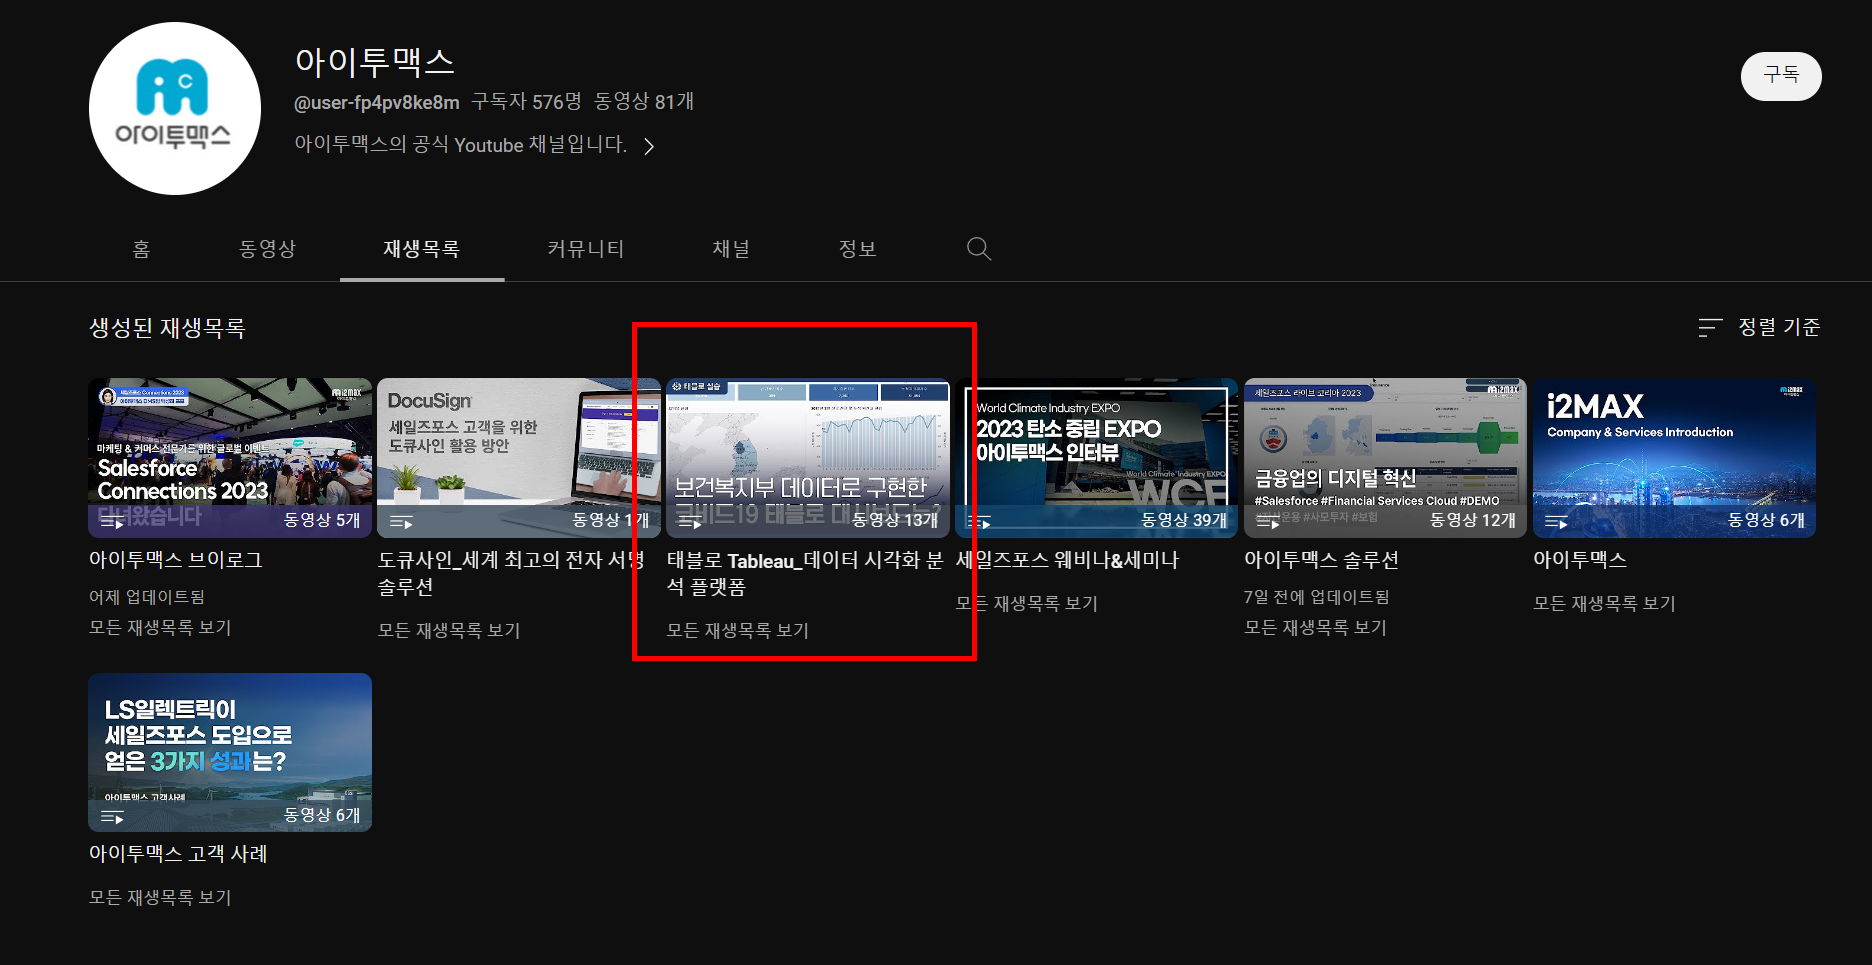Click 7일 전에 업데이트됨 under 아이투맥스 솔루션
Viewport: 1872px width, 965px height.
pos(1317,597)
